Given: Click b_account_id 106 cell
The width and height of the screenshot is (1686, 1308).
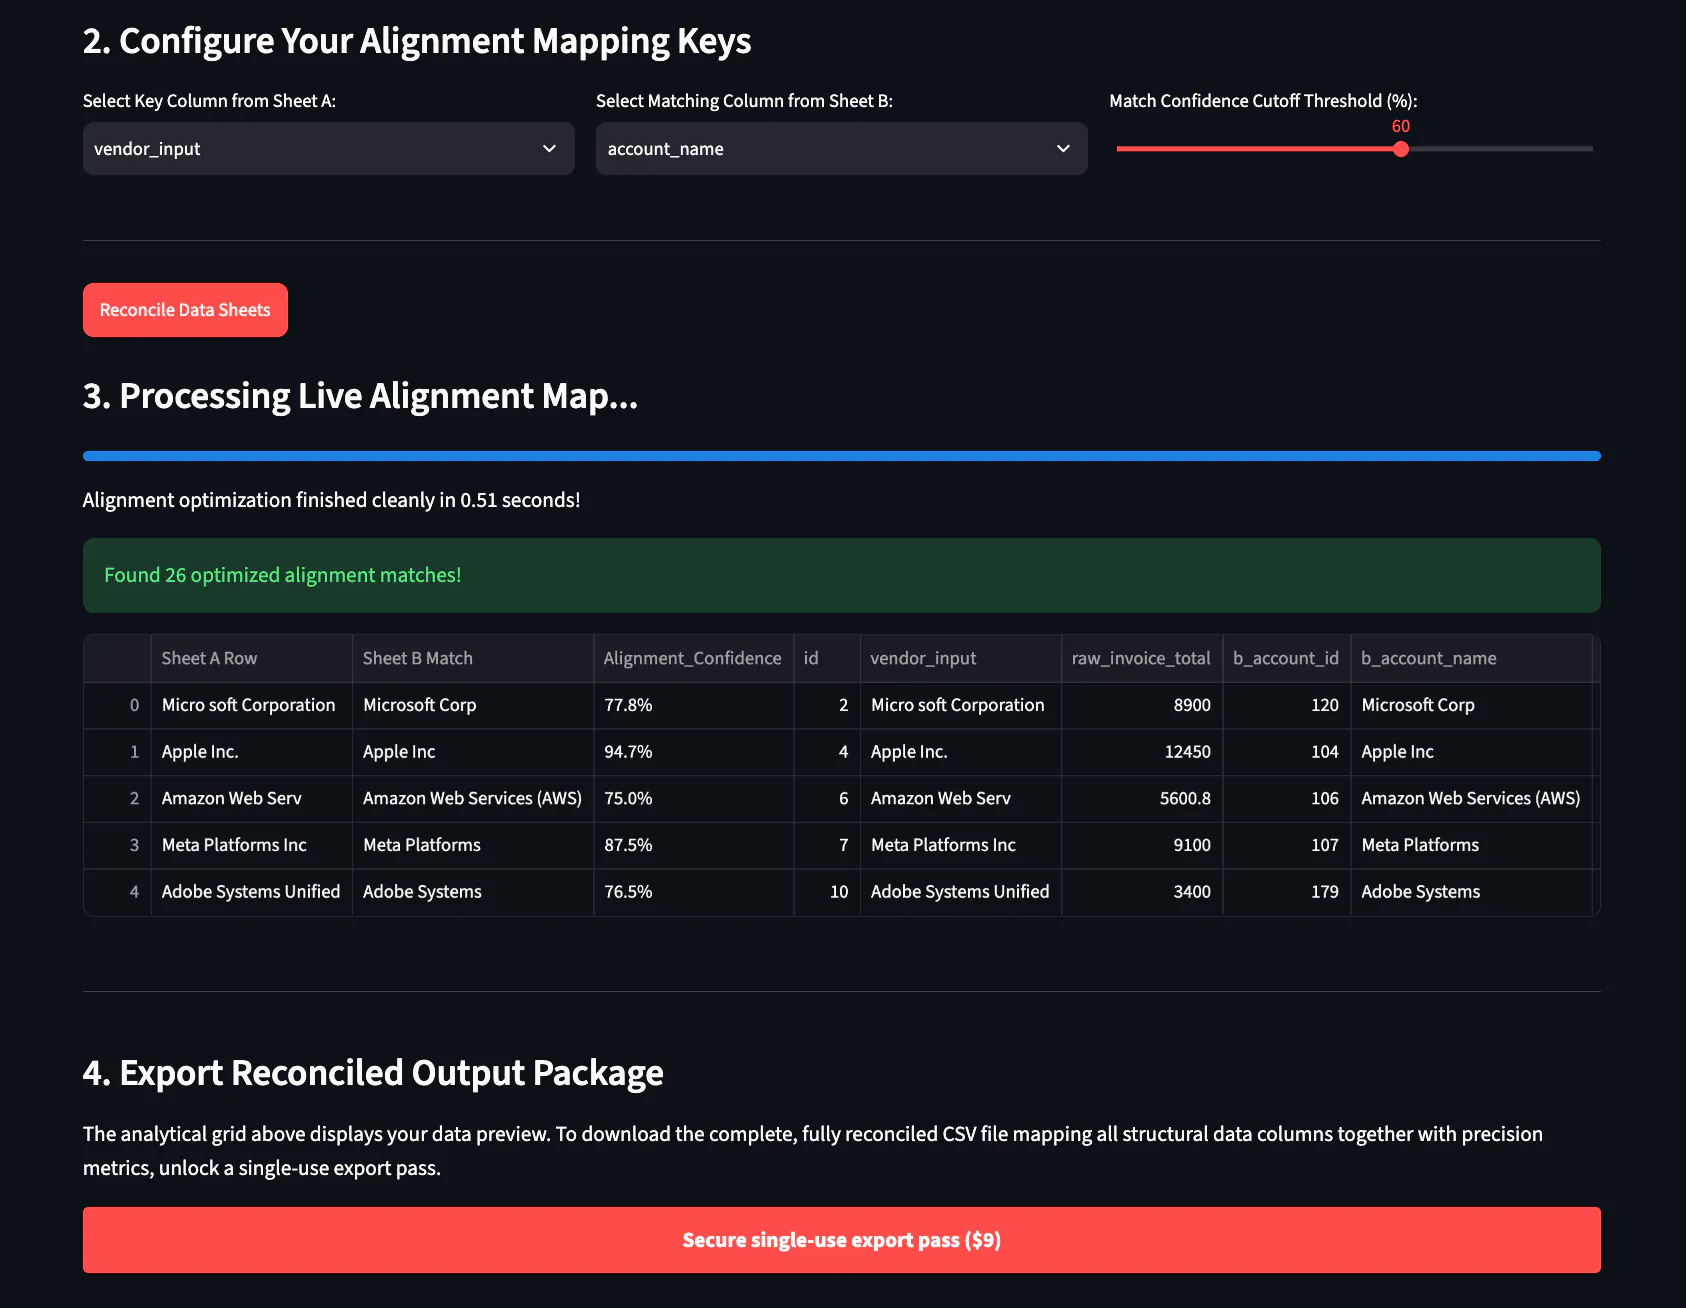Looking at the screenshot, I should pyautogui.click(x=1286, y=799).
